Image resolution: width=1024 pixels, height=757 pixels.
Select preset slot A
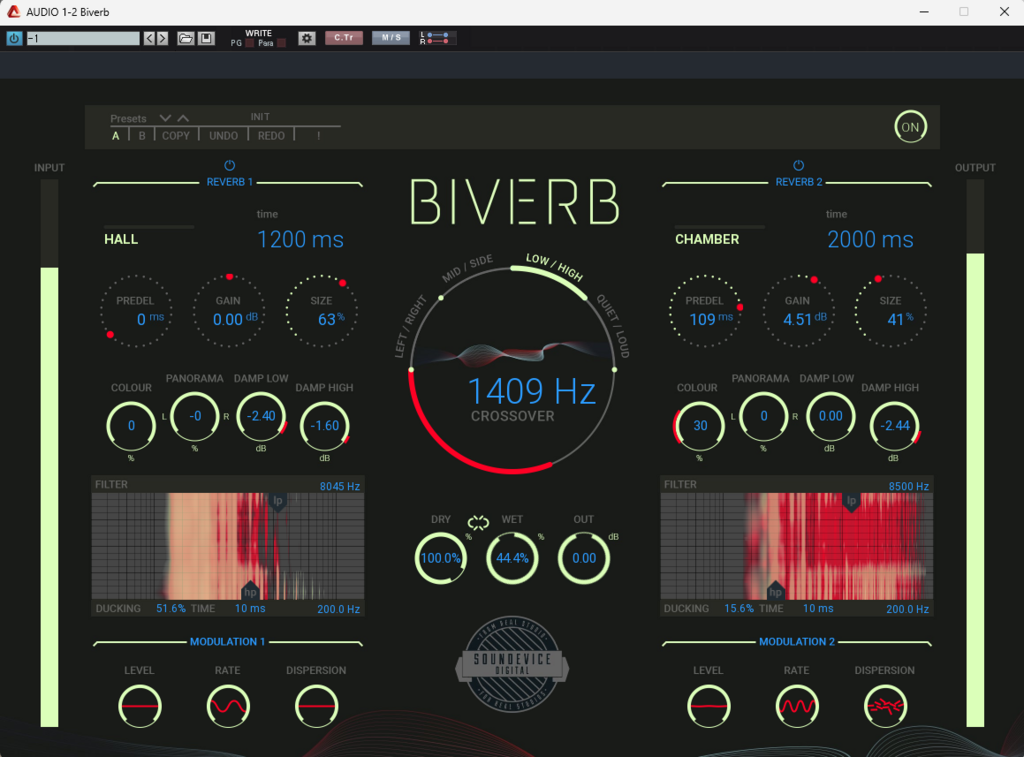tap(116, 136)
